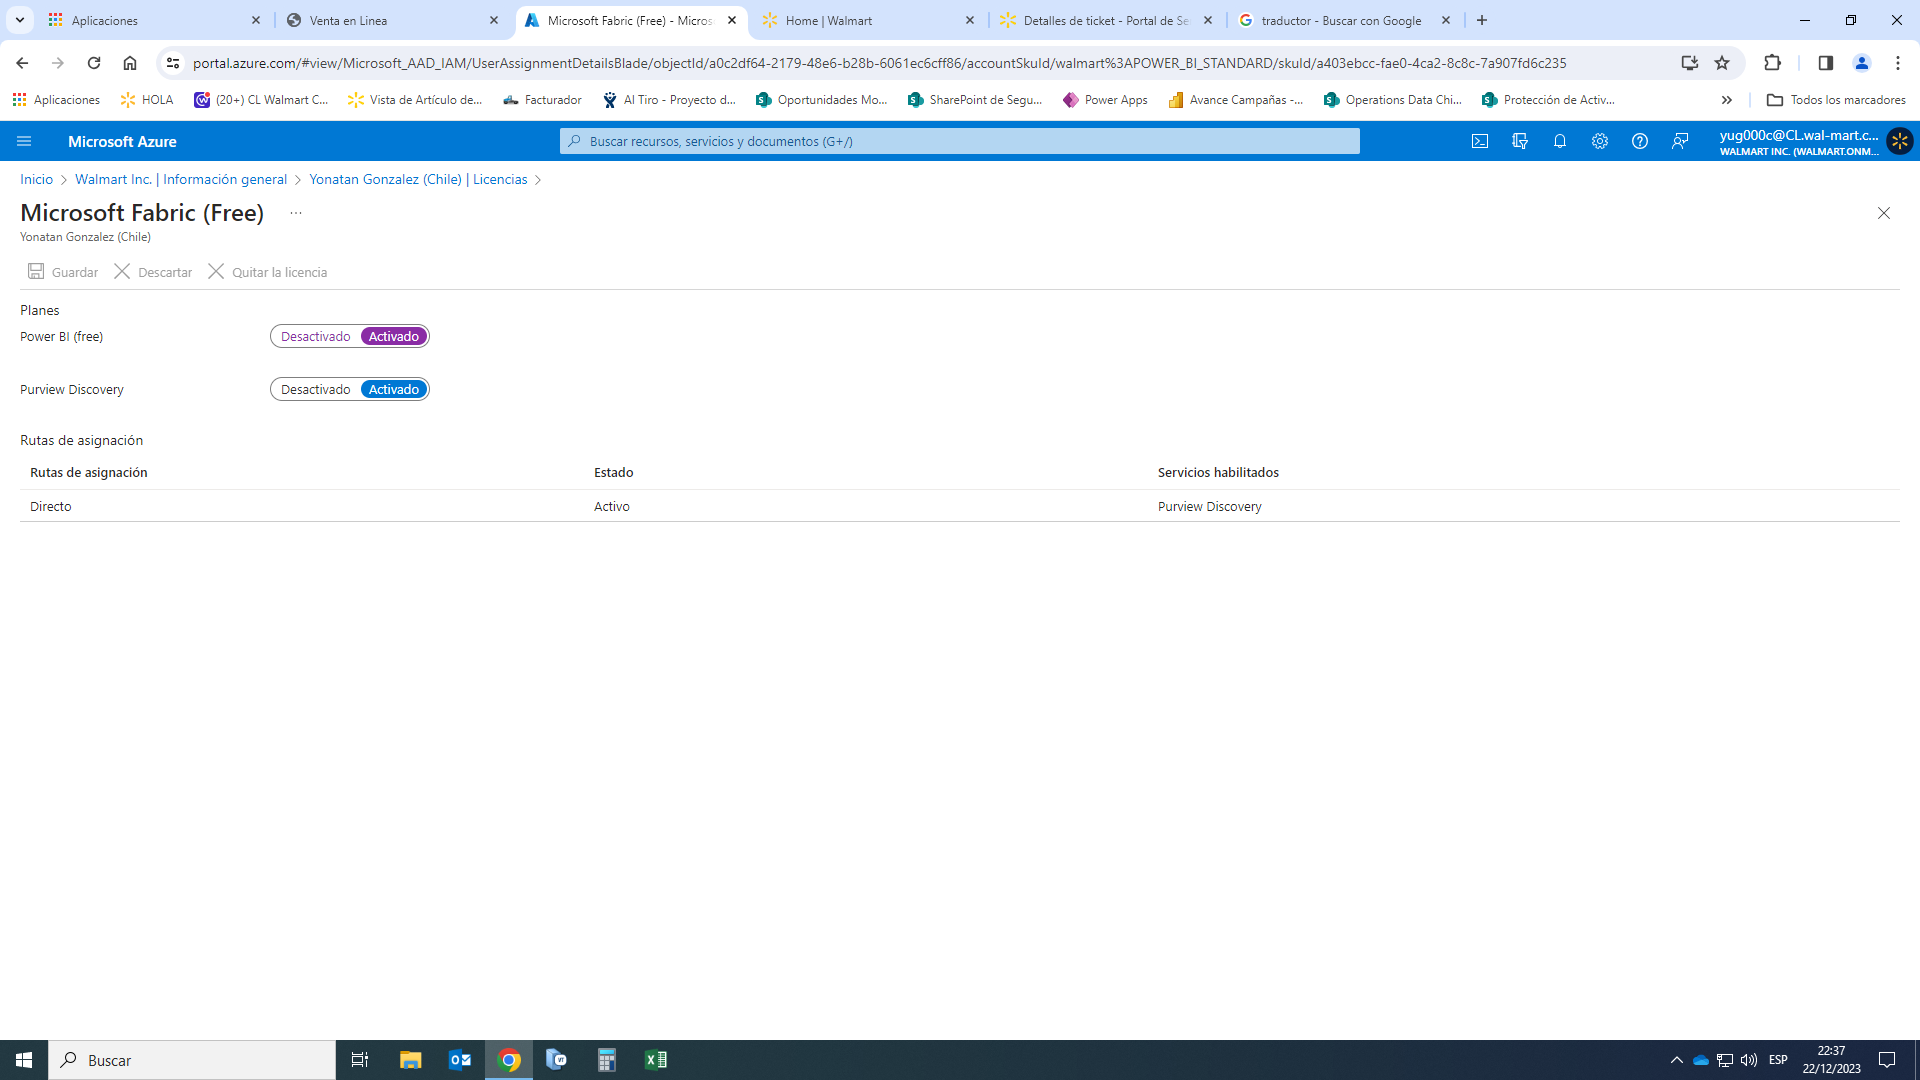The width and height of the screenshot is (1920, 1080).
Task: Expand the more options ellipsis beside title
Action: (x=296, y=213)
